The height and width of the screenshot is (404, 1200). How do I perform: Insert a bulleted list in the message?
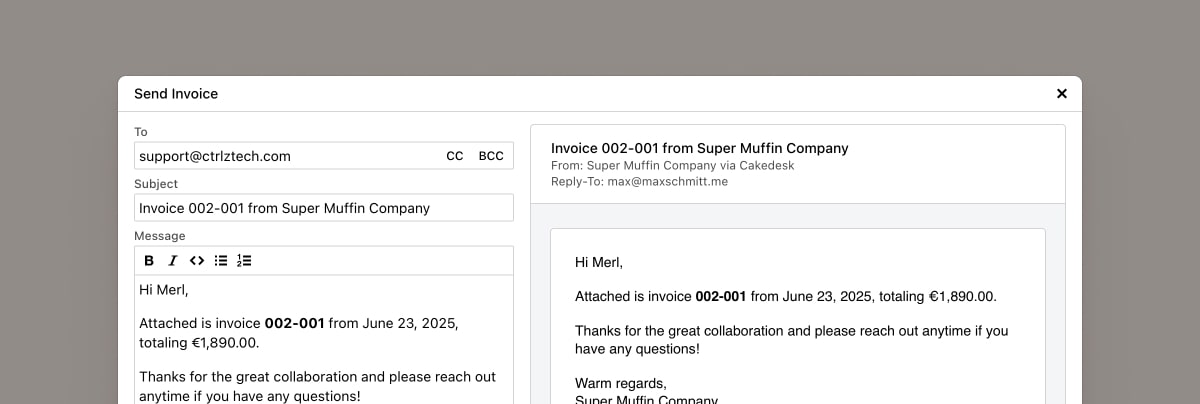(221, 261)
